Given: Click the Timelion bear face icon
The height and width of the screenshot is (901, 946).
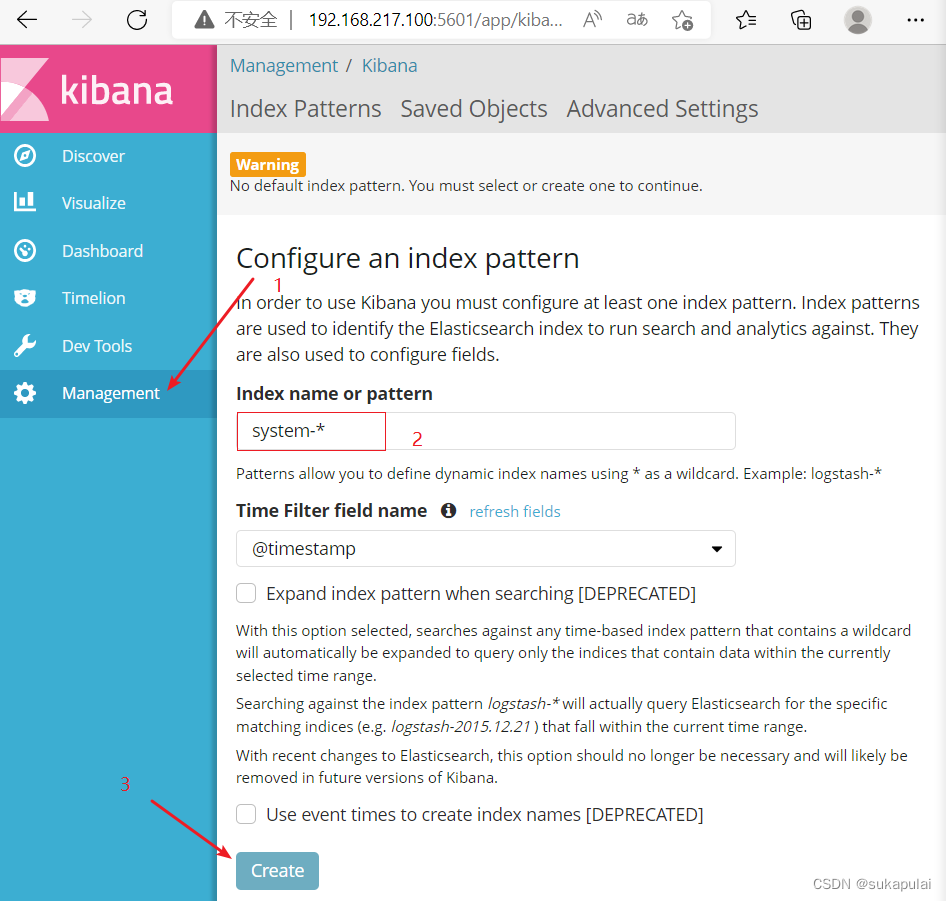Looking at the screenshot, I should click(25, 298).
